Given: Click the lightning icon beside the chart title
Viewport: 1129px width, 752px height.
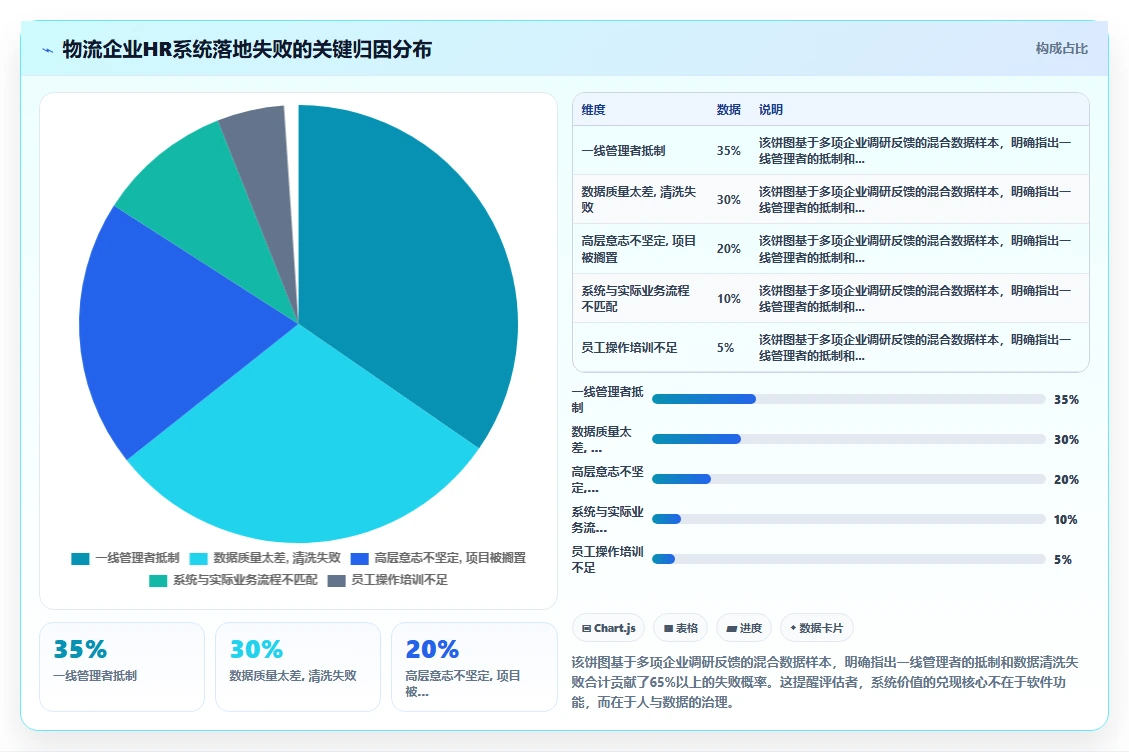Looking at the screenshot, I should [48, 50].
